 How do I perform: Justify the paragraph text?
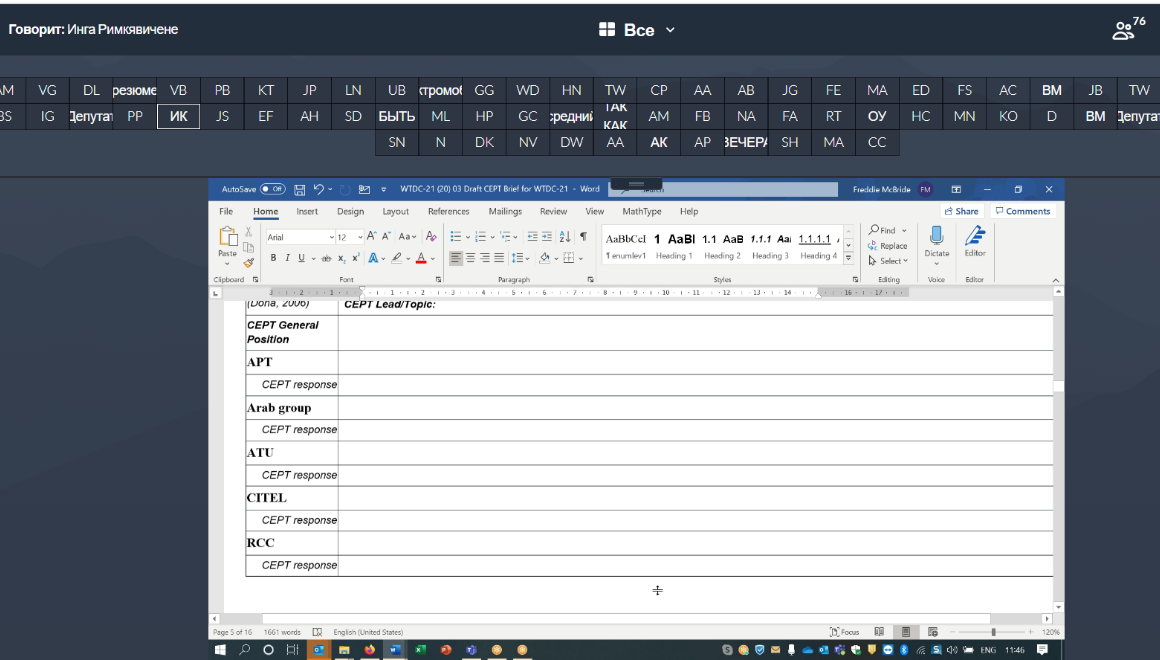pyautogui.click(x=499, y=258)
